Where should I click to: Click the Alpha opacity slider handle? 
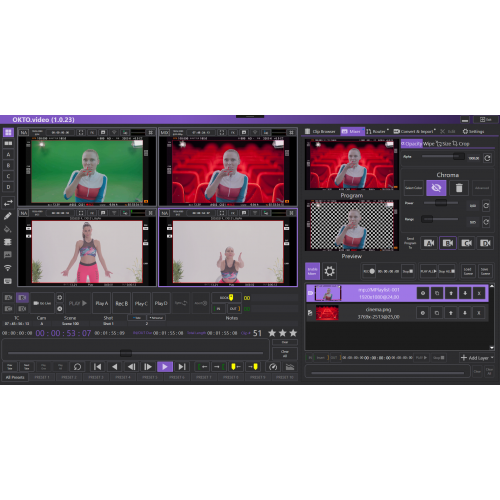pos(459,156)
